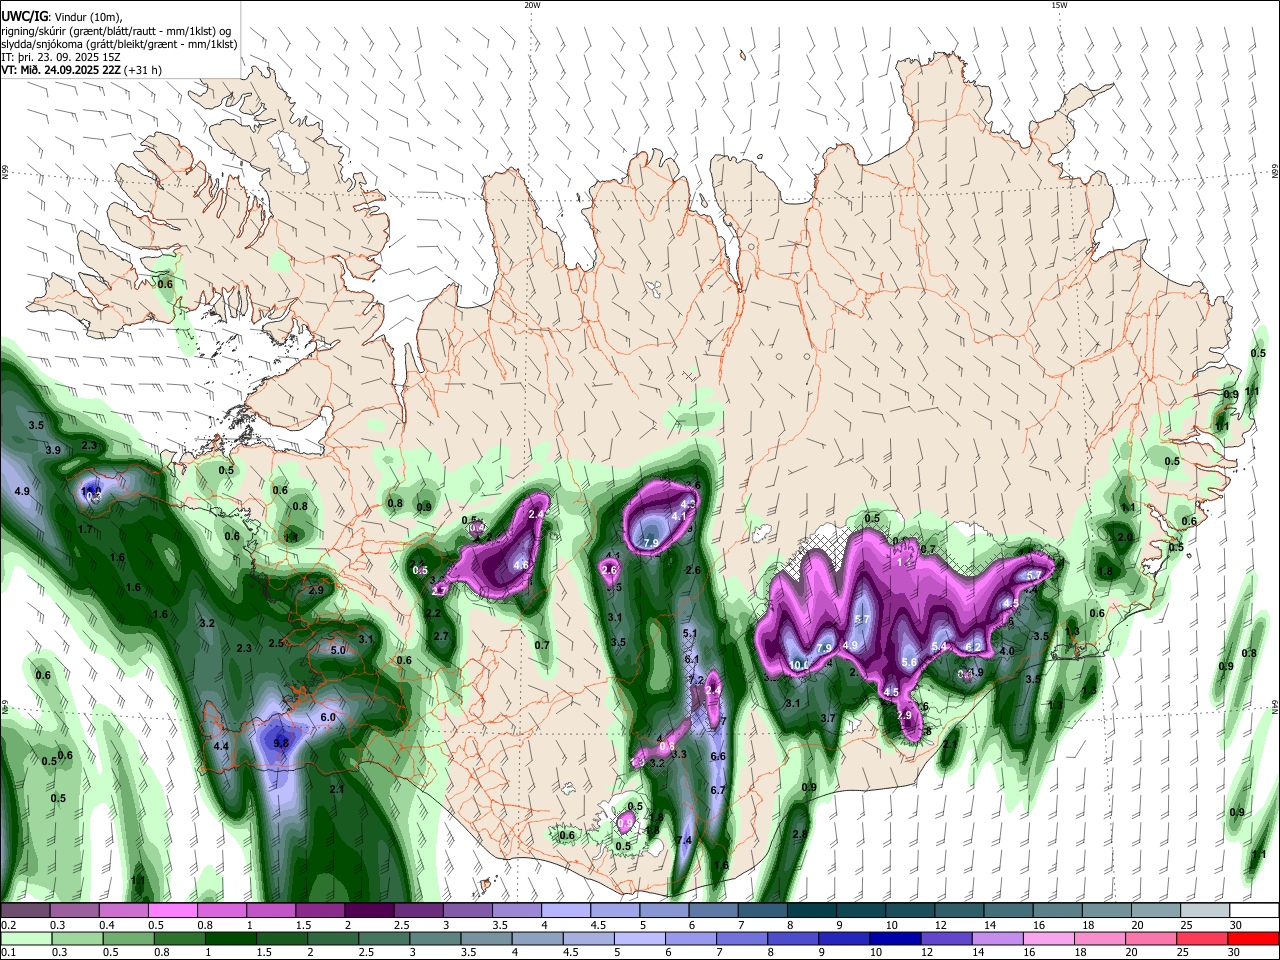Viewport: 1280px width, 960px height.
Task: Click the red rain legend swatch between 25 and 30
Action: click(1201, 938)
